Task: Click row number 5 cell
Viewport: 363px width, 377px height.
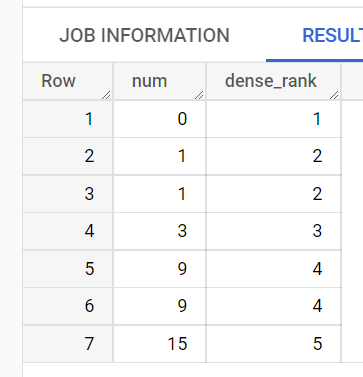Action: [68, 269]
